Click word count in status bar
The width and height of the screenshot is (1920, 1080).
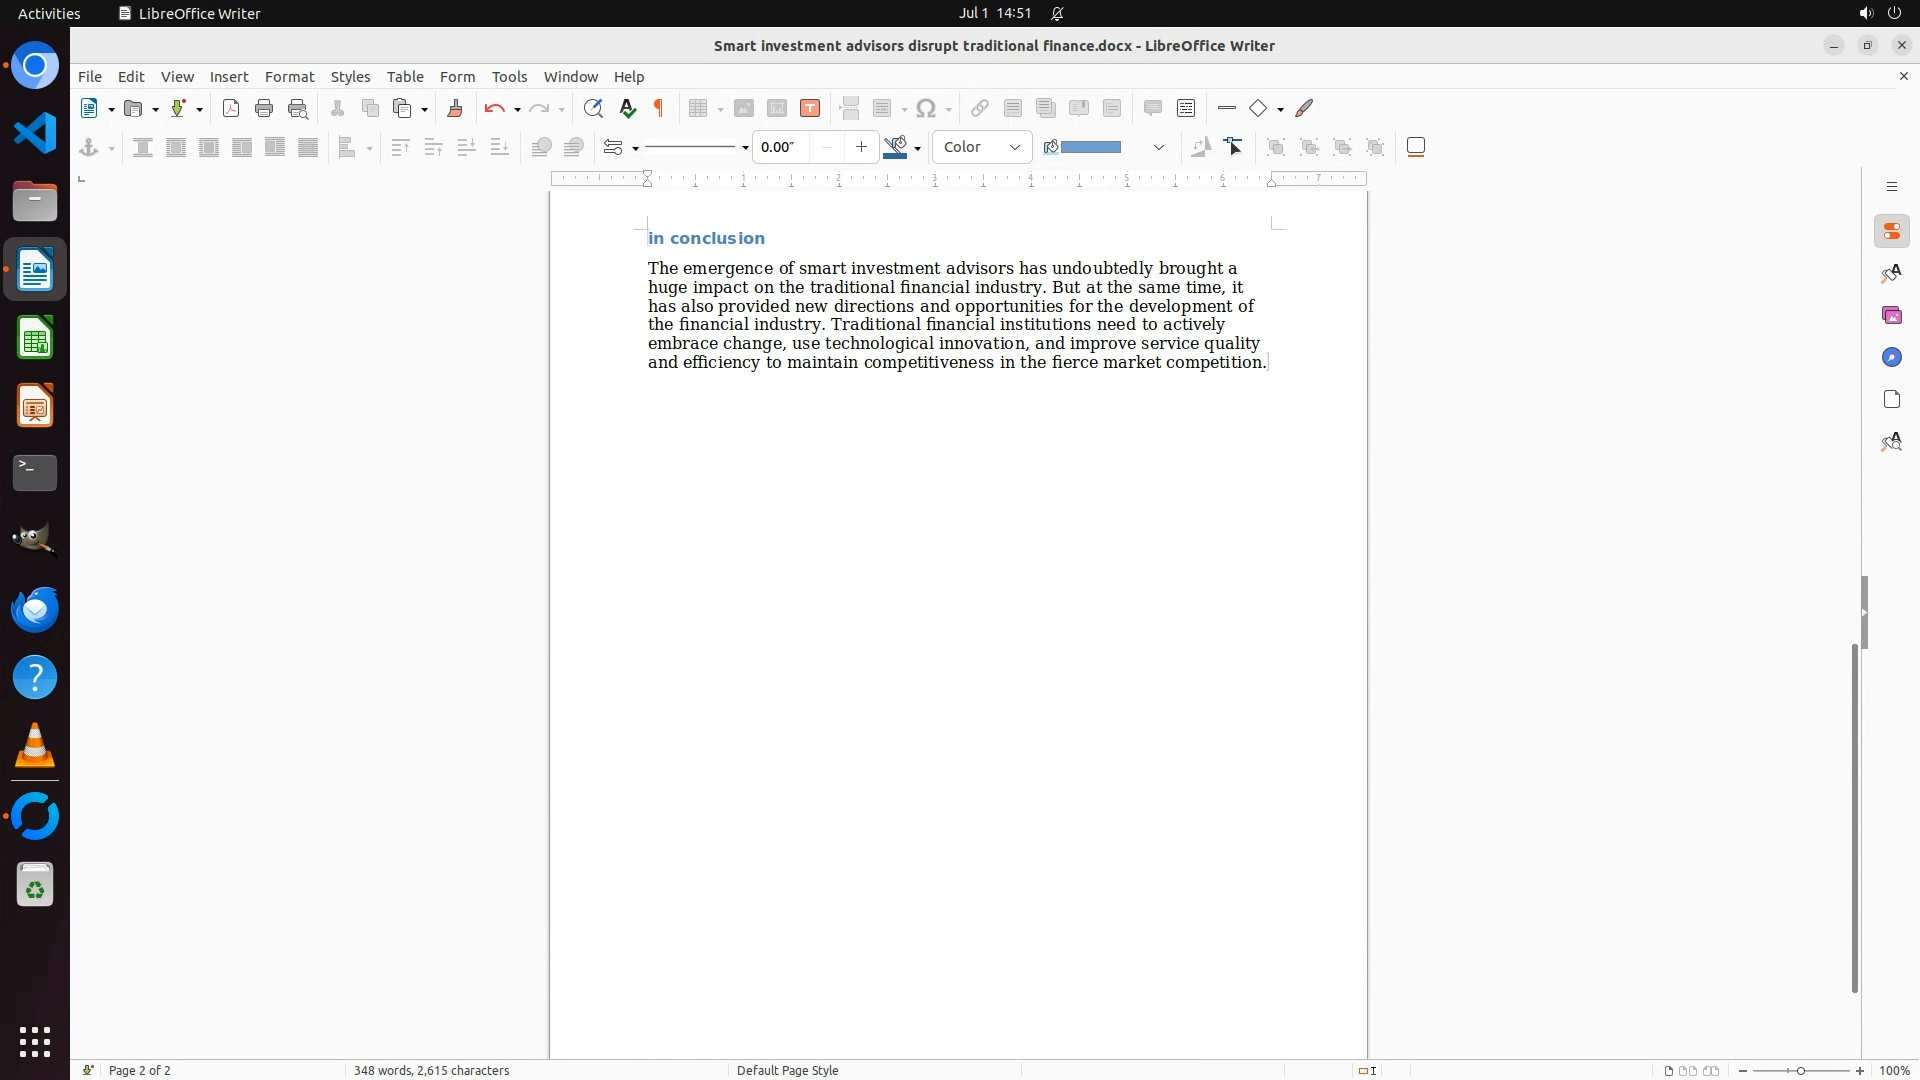click(431, 1070)
